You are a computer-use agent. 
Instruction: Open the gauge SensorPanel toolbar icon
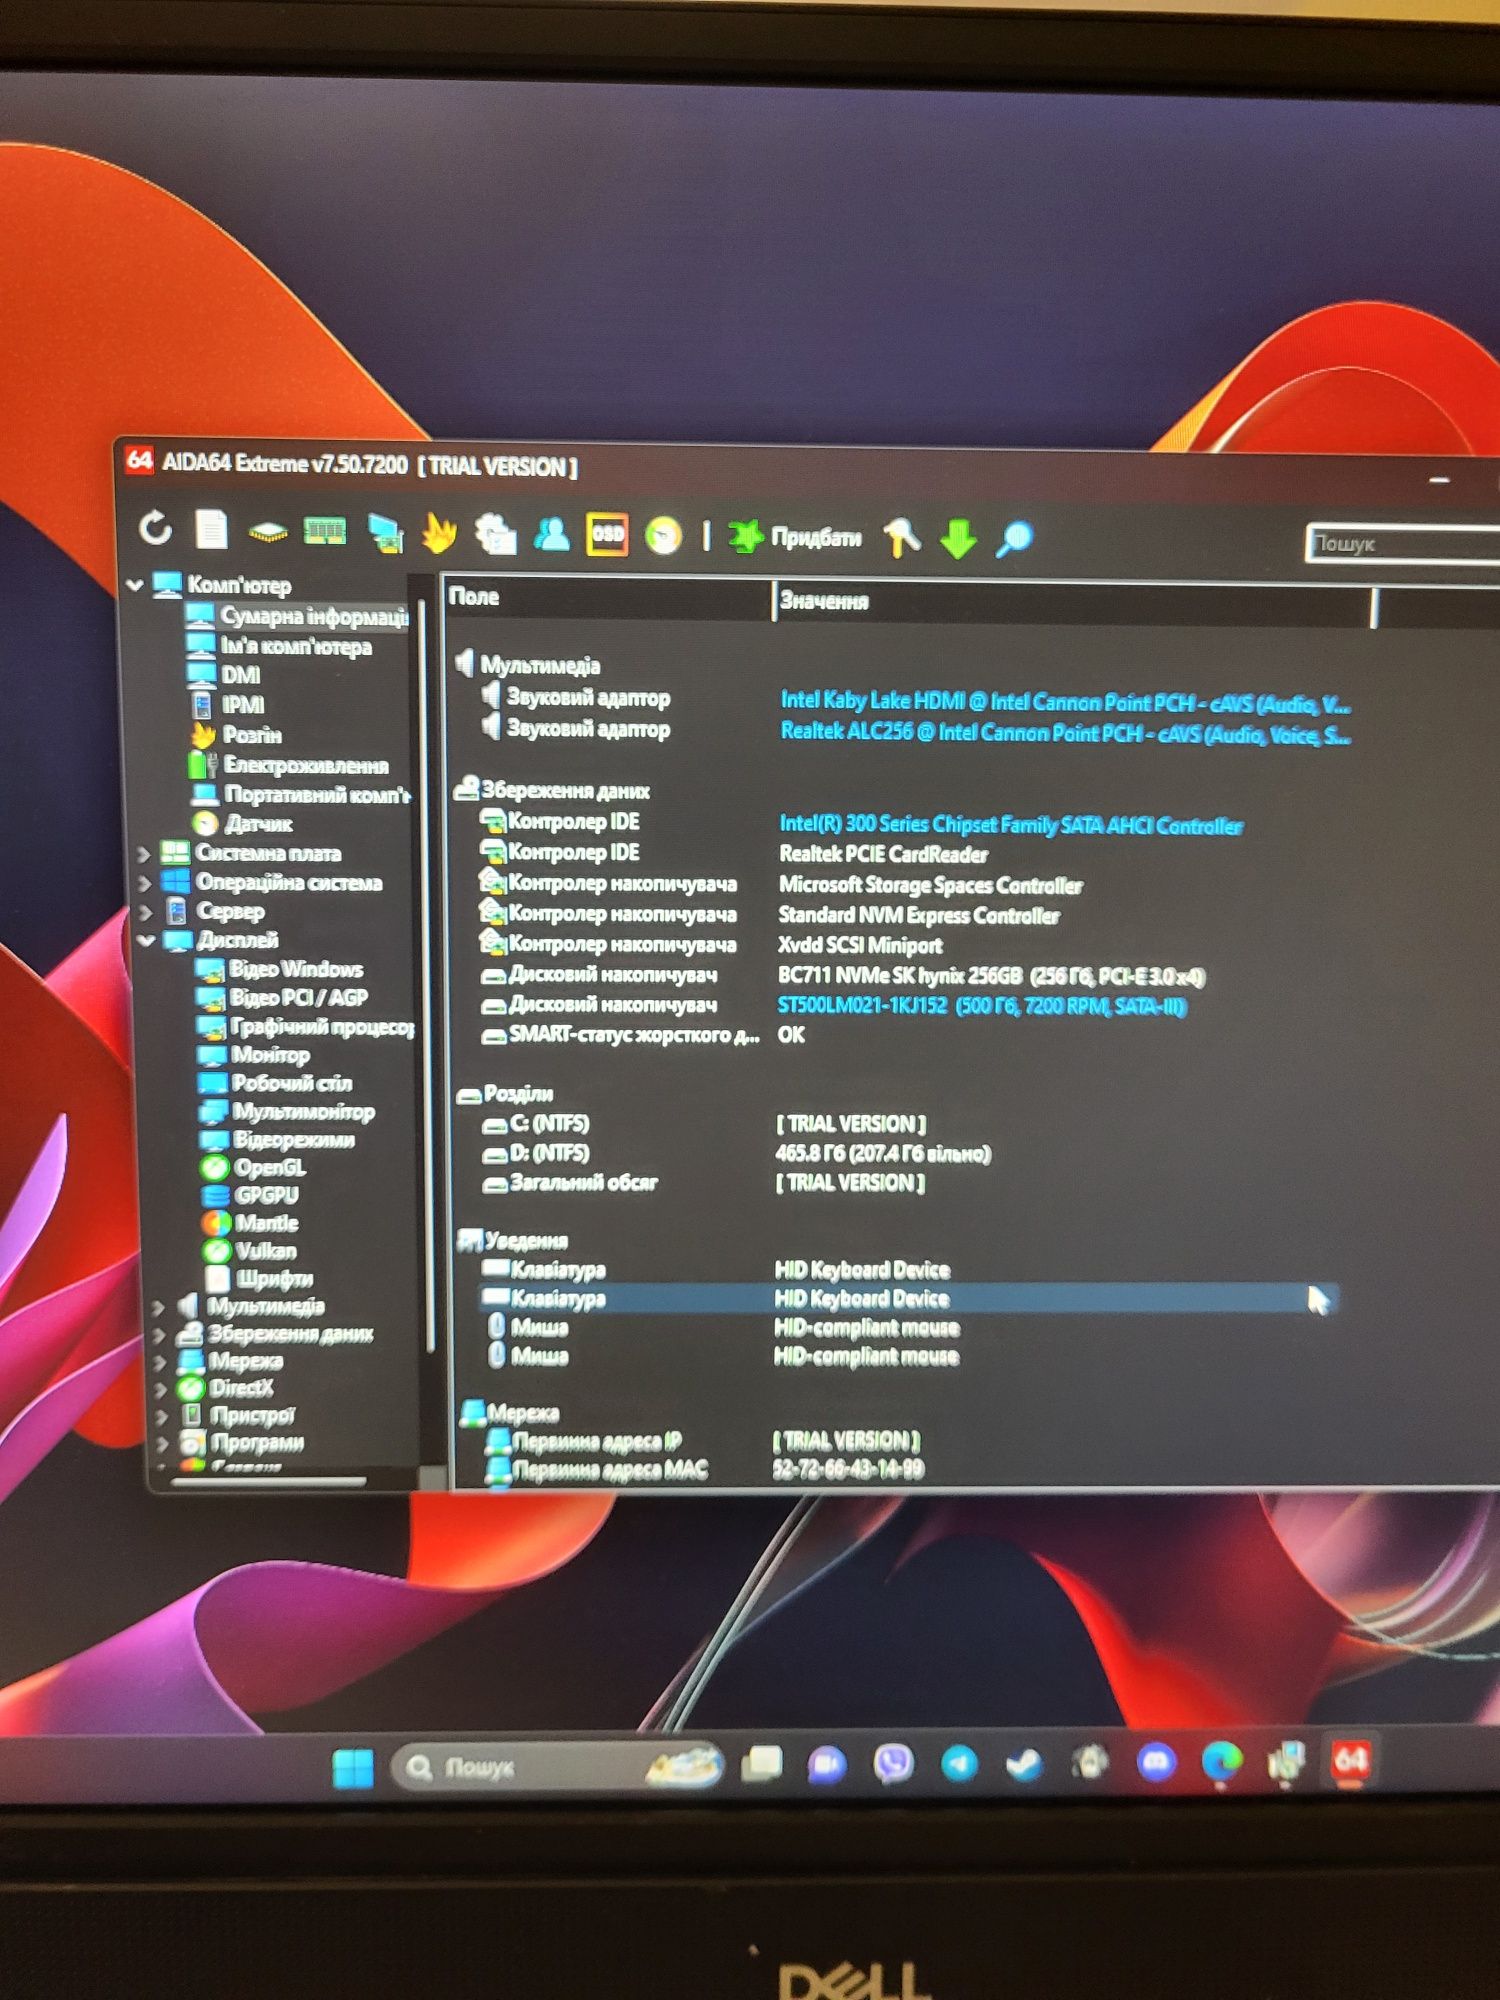(663, 536)
